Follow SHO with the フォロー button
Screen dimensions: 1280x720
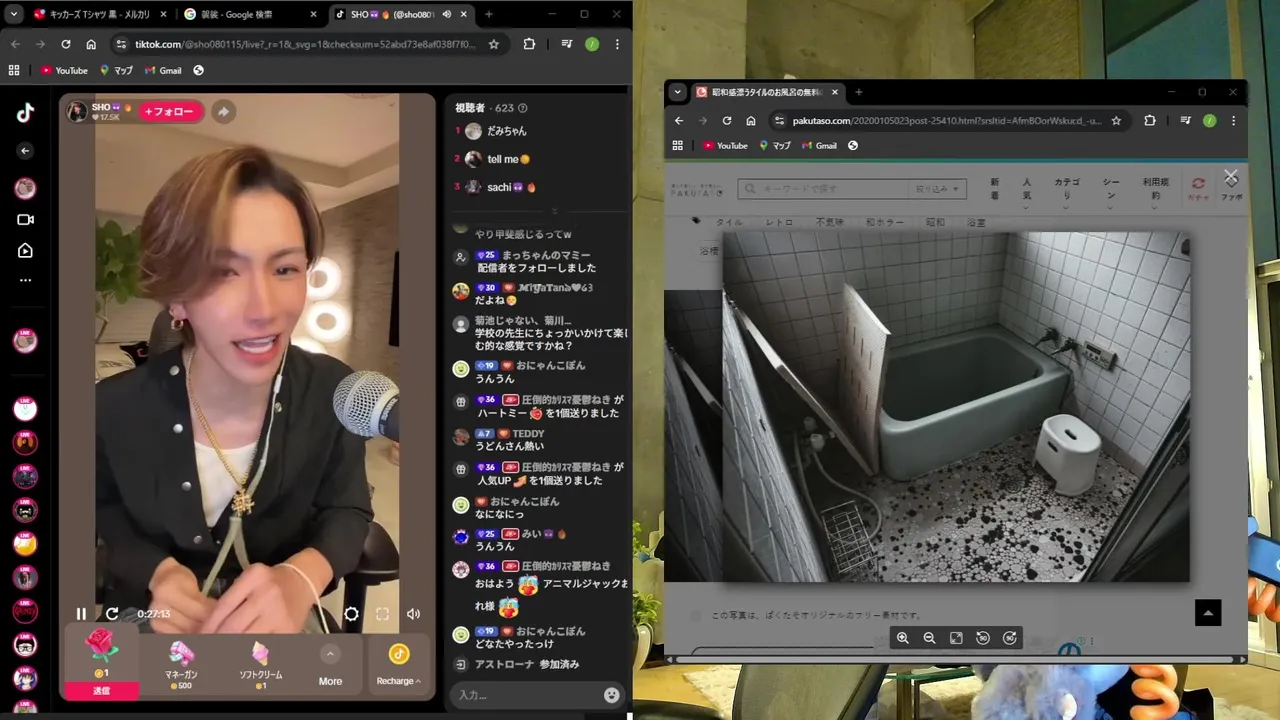[171, 112]
